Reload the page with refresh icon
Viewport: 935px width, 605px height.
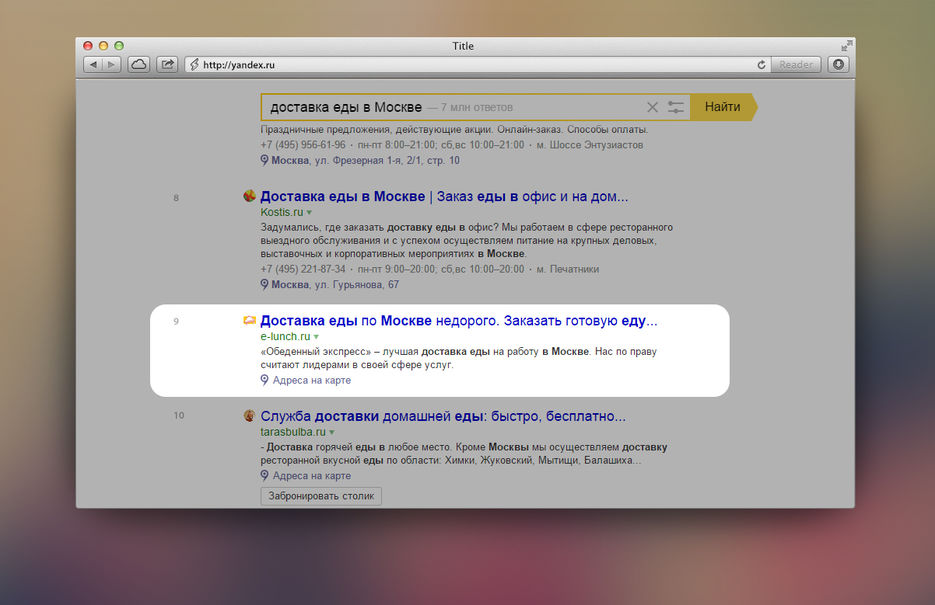click(761, 64)
